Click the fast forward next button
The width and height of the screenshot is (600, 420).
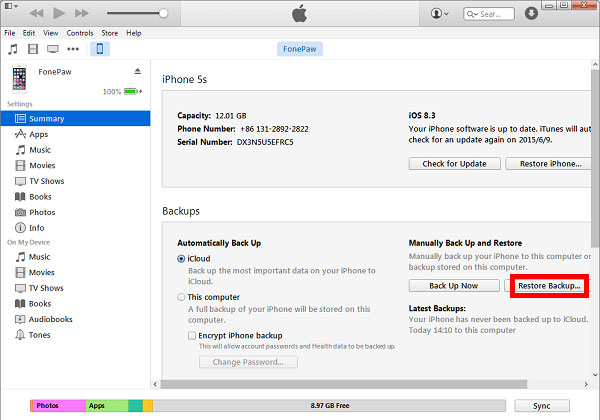pos(82,13)
